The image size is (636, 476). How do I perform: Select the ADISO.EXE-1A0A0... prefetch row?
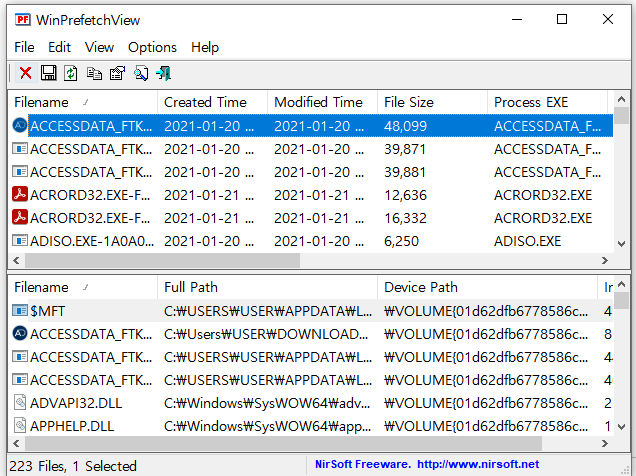point(311,241)
